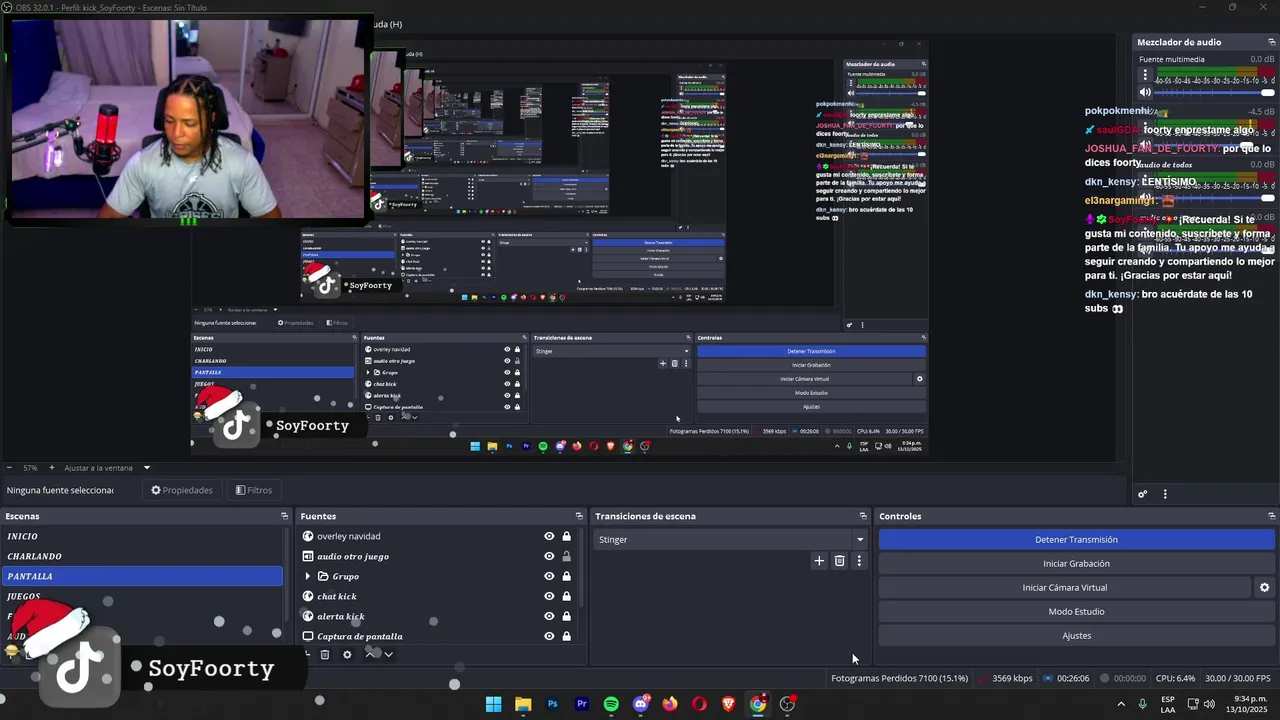This screenshot has width=1280, height=720.
Task: Toggle lock on Captura de pantalla source
Action: pos(566,636)
